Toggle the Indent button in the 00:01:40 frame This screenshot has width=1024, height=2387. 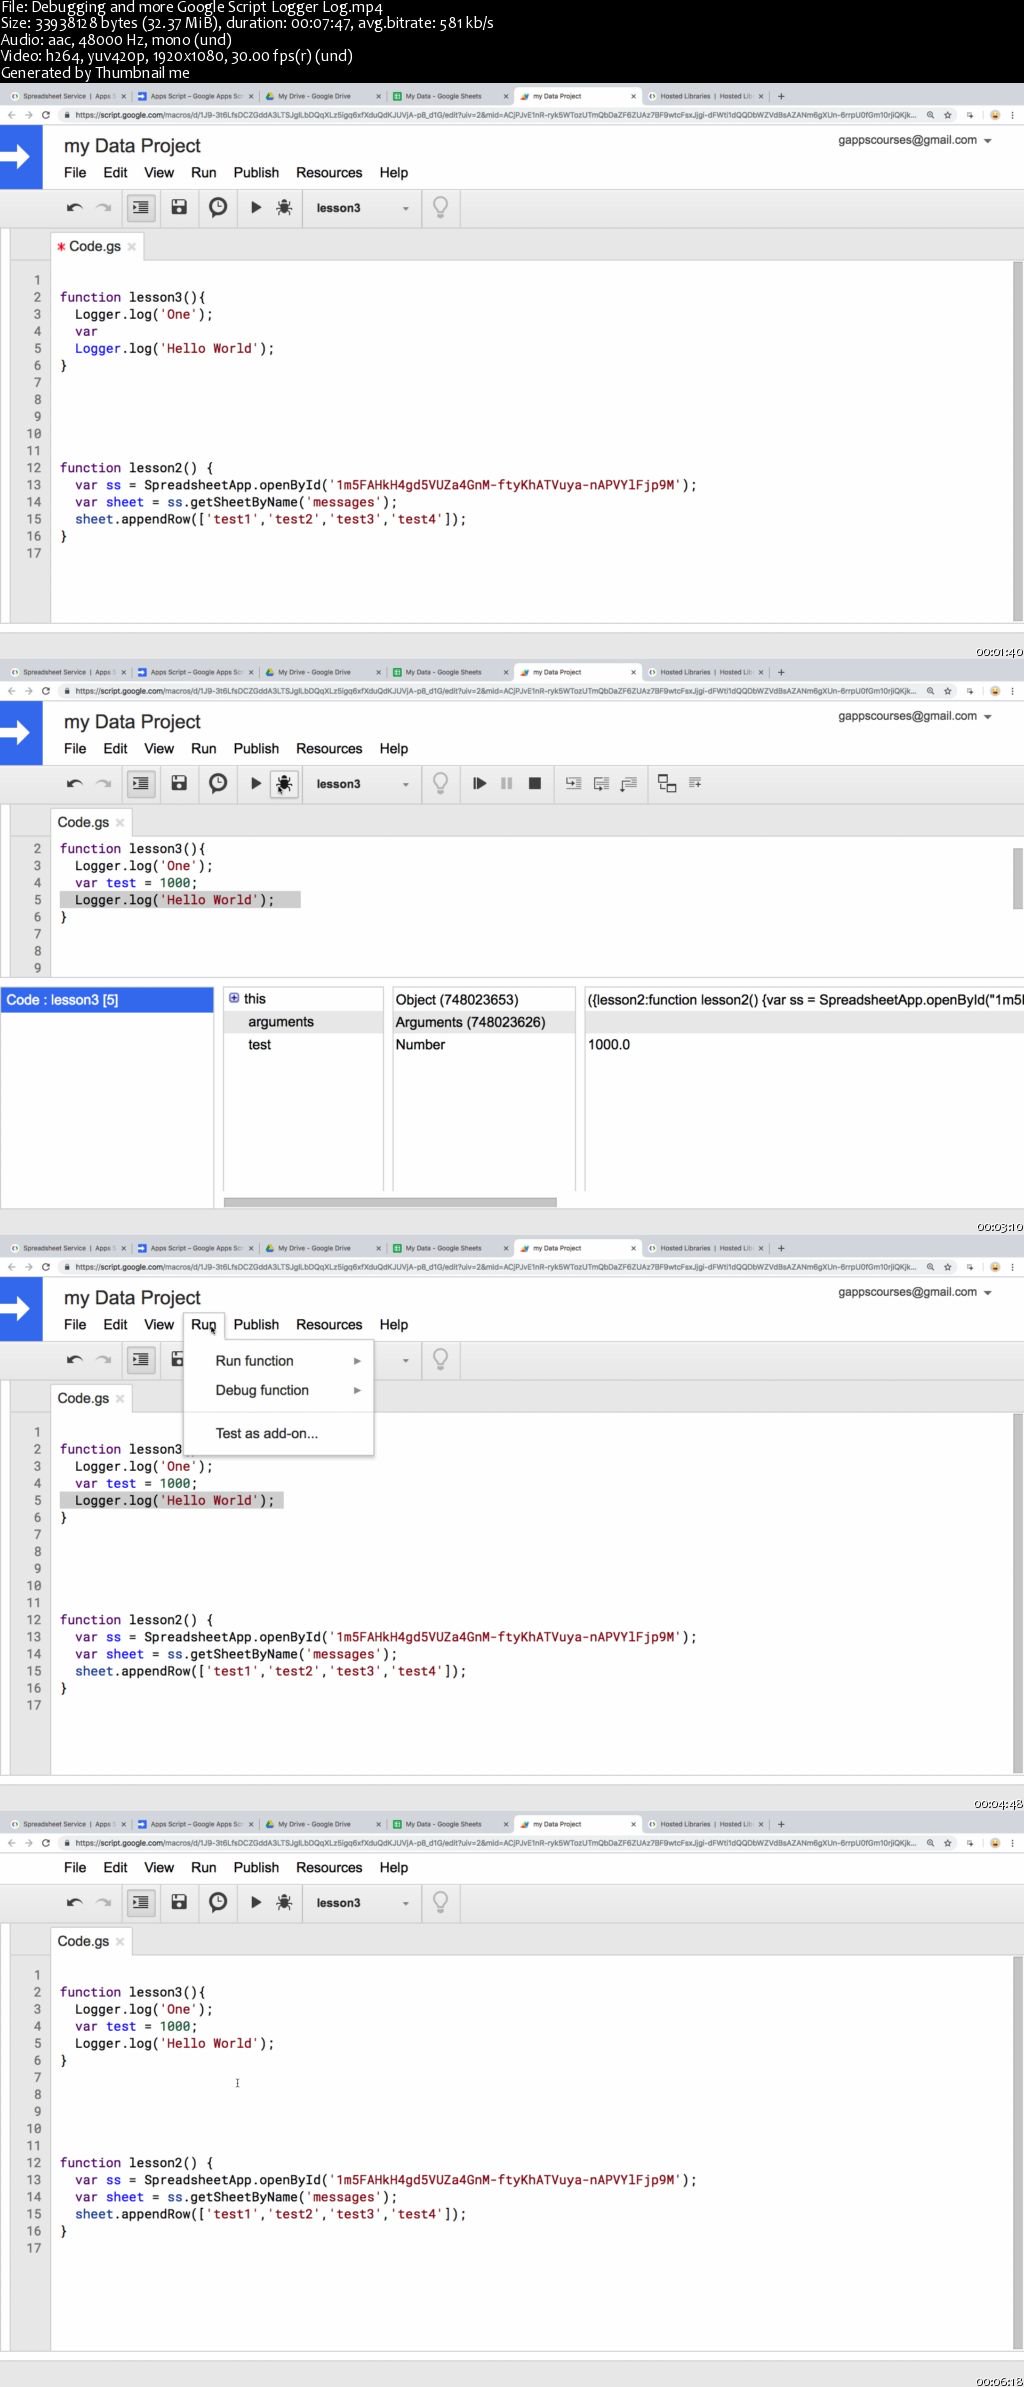pyautogui.click(x=141, y=208)
